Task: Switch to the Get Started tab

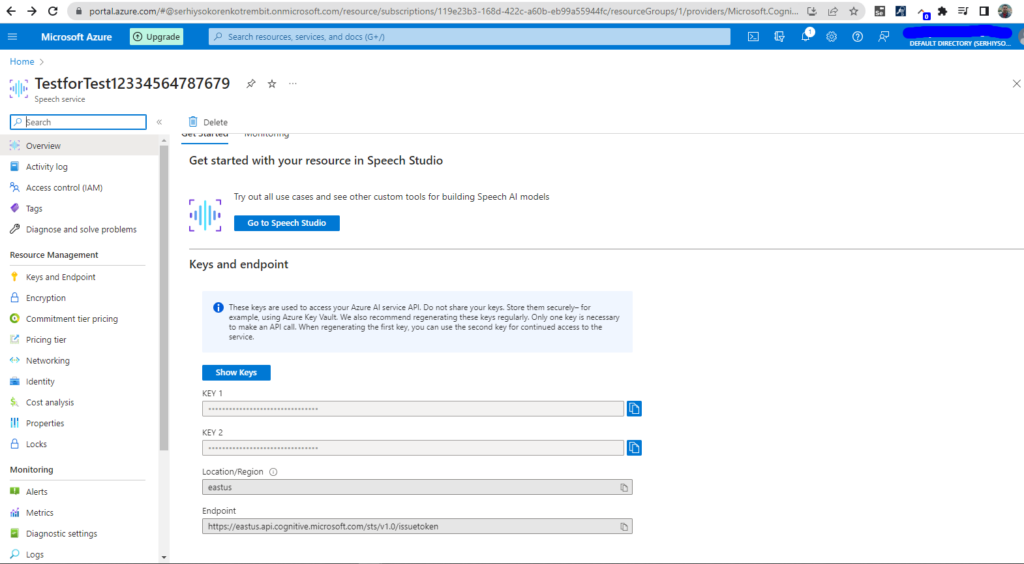Action: coord(205,134)
